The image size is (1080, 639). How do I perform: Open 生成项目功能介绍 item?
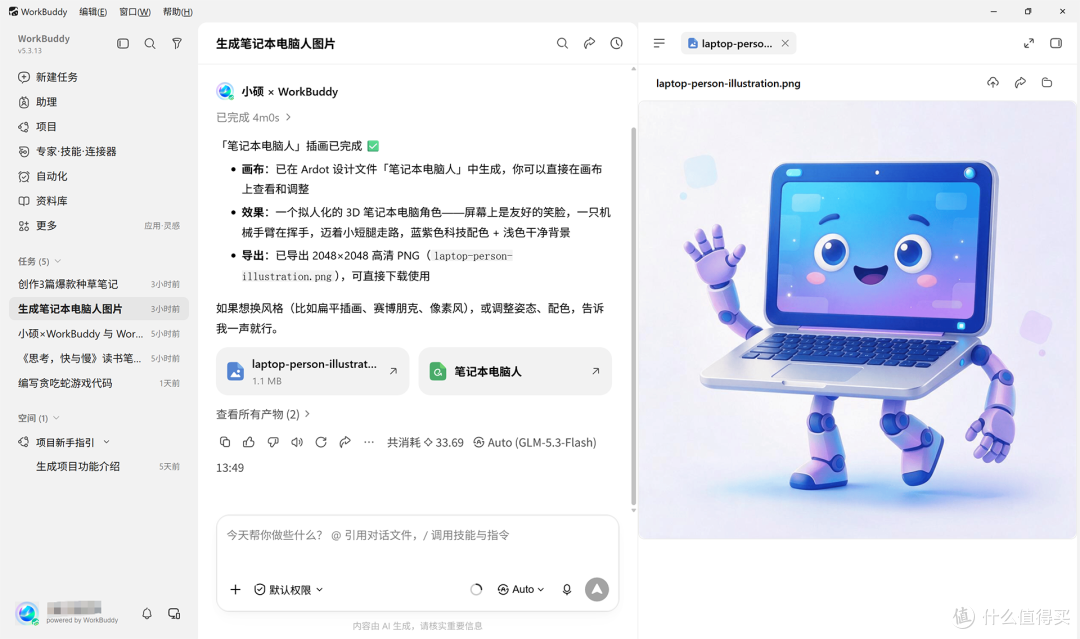tap(98, 466)
